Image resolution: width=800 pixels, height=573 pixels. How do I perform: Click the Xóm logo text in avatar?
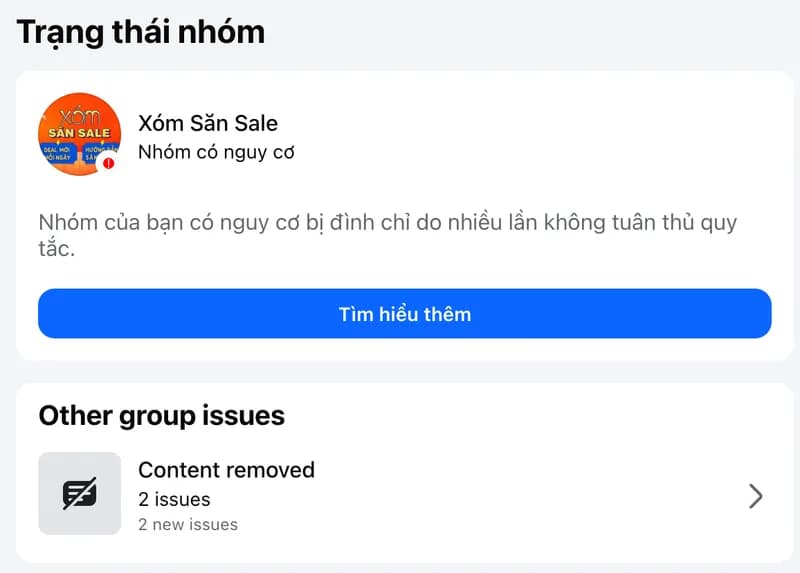point(81,113)
